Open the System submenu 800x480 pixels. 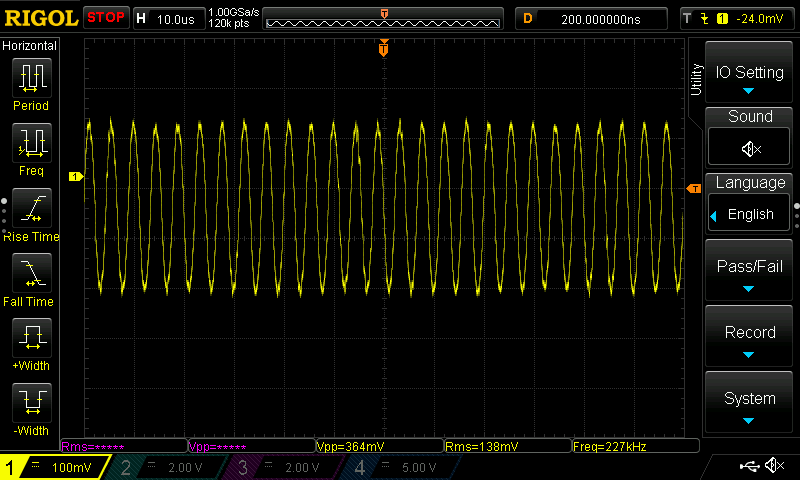point(749,402)
